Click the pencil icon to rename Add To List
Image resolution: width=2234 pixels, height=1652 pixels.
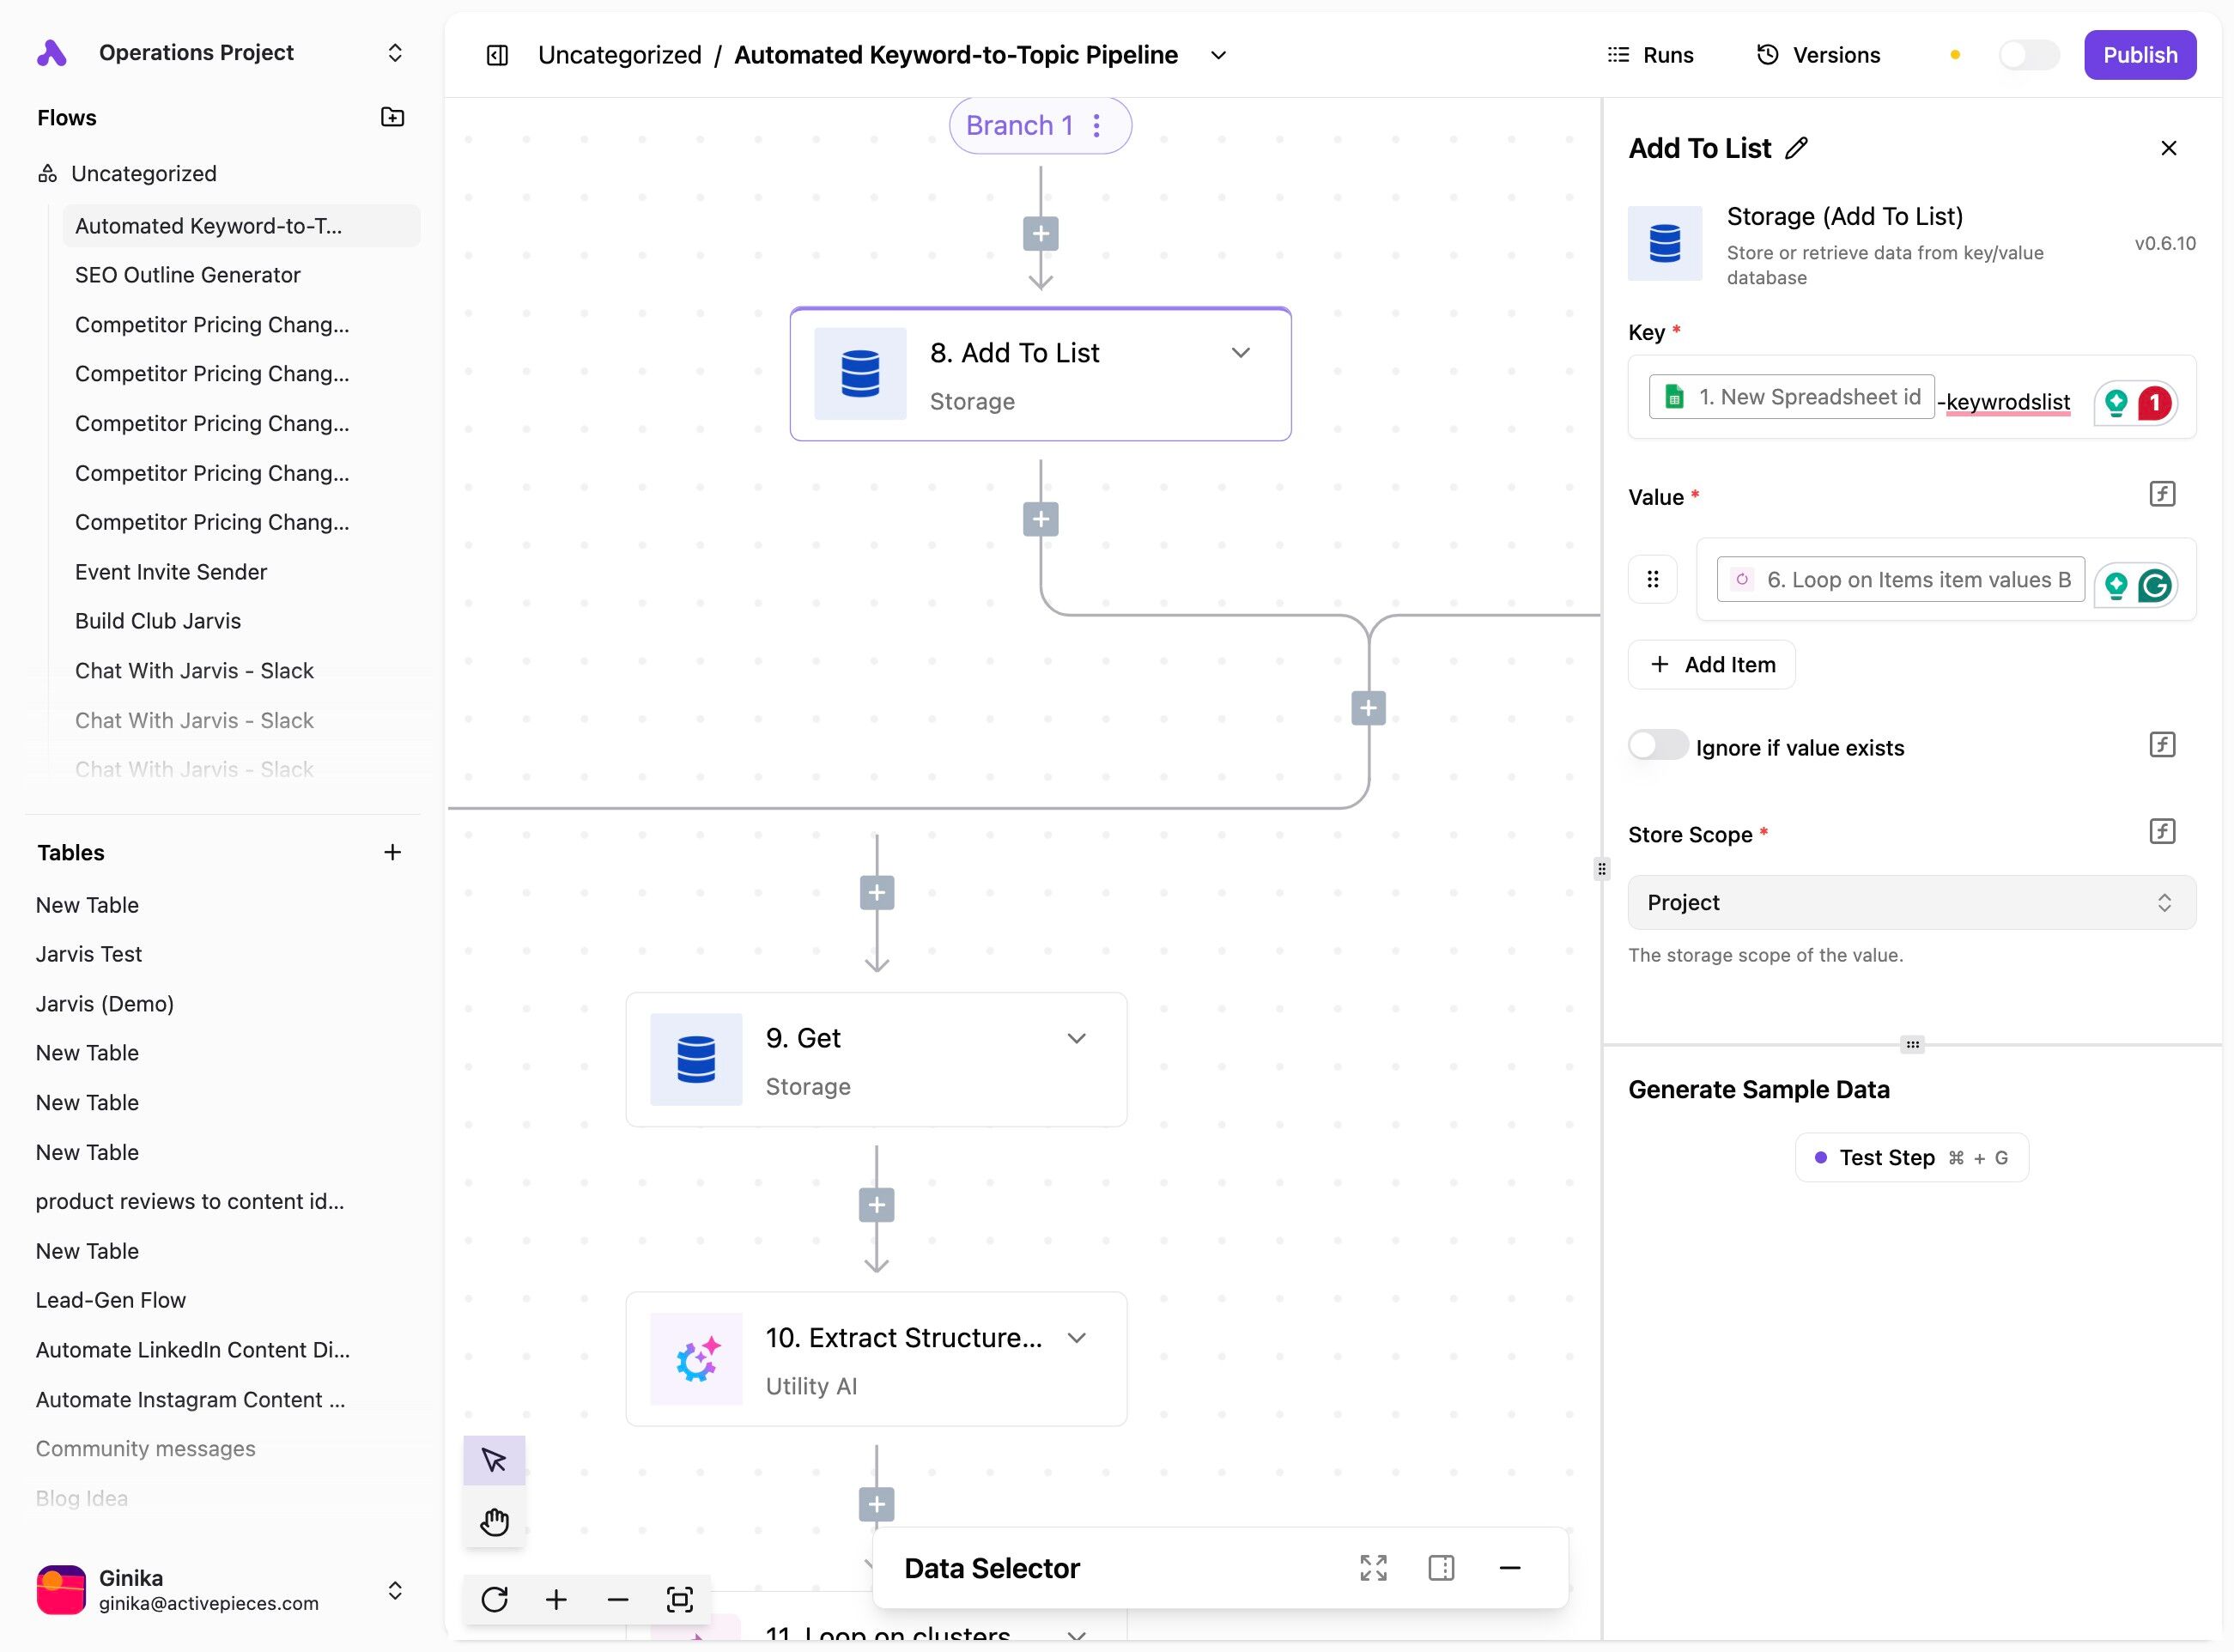pyautogui.click(x=1796, y=148)
